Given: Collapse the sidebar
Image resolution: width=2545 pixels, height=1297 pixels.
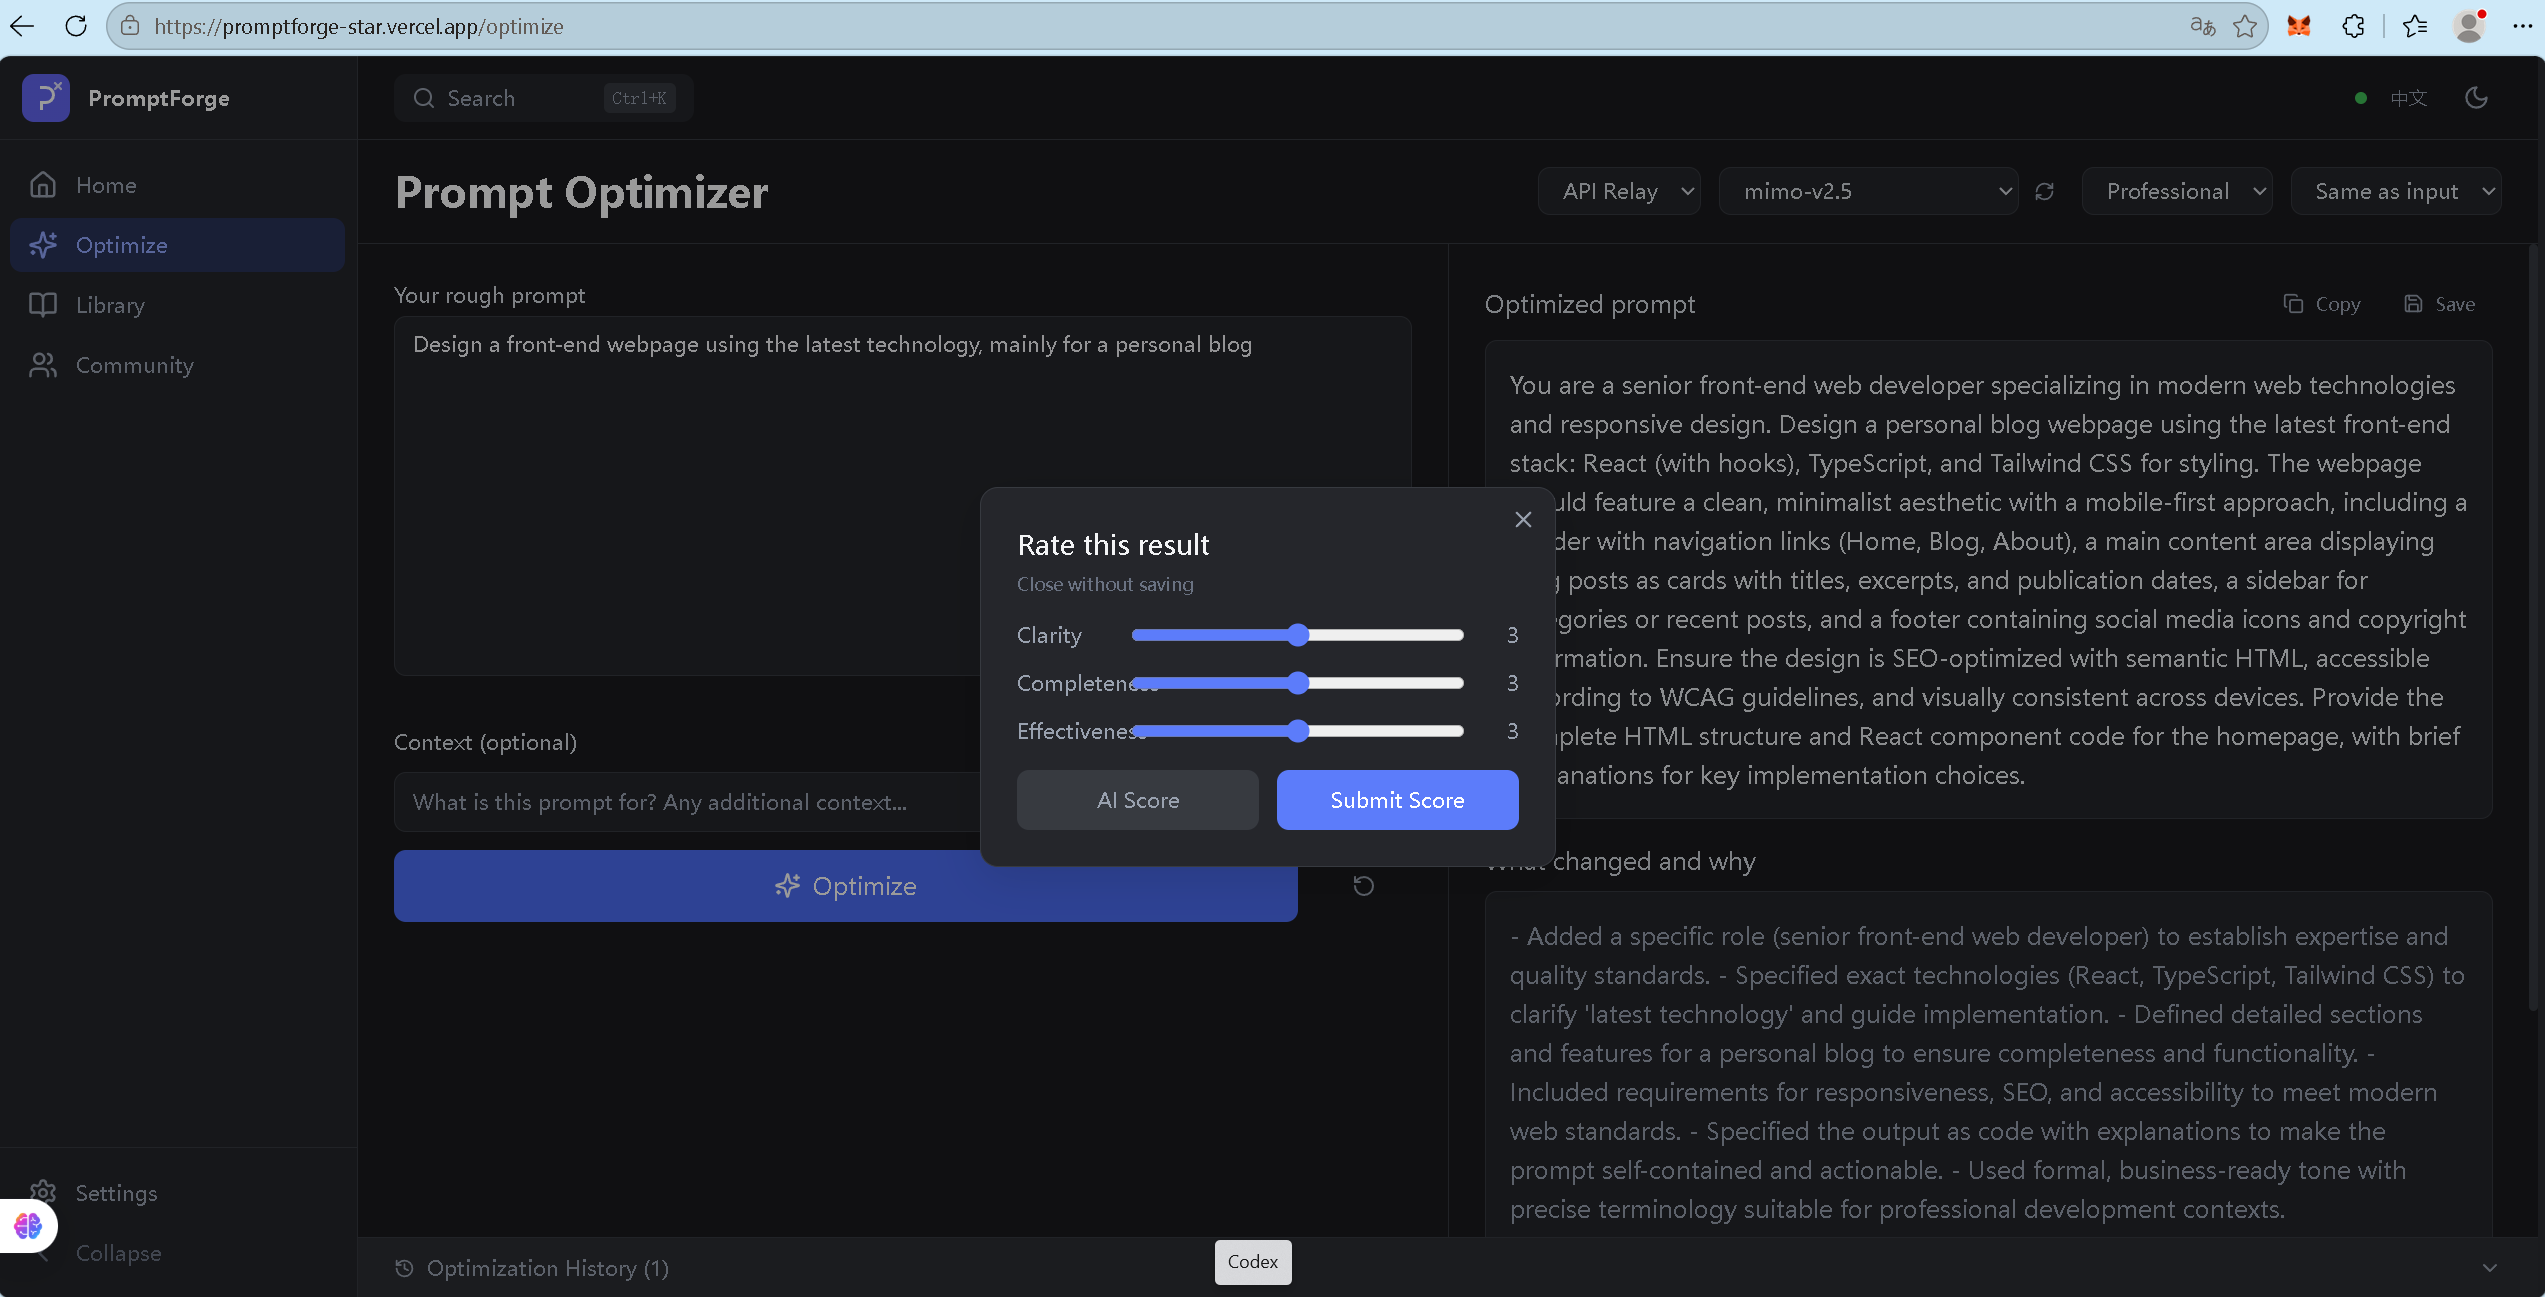Looking at the screenshot, I should [118, 1253].
